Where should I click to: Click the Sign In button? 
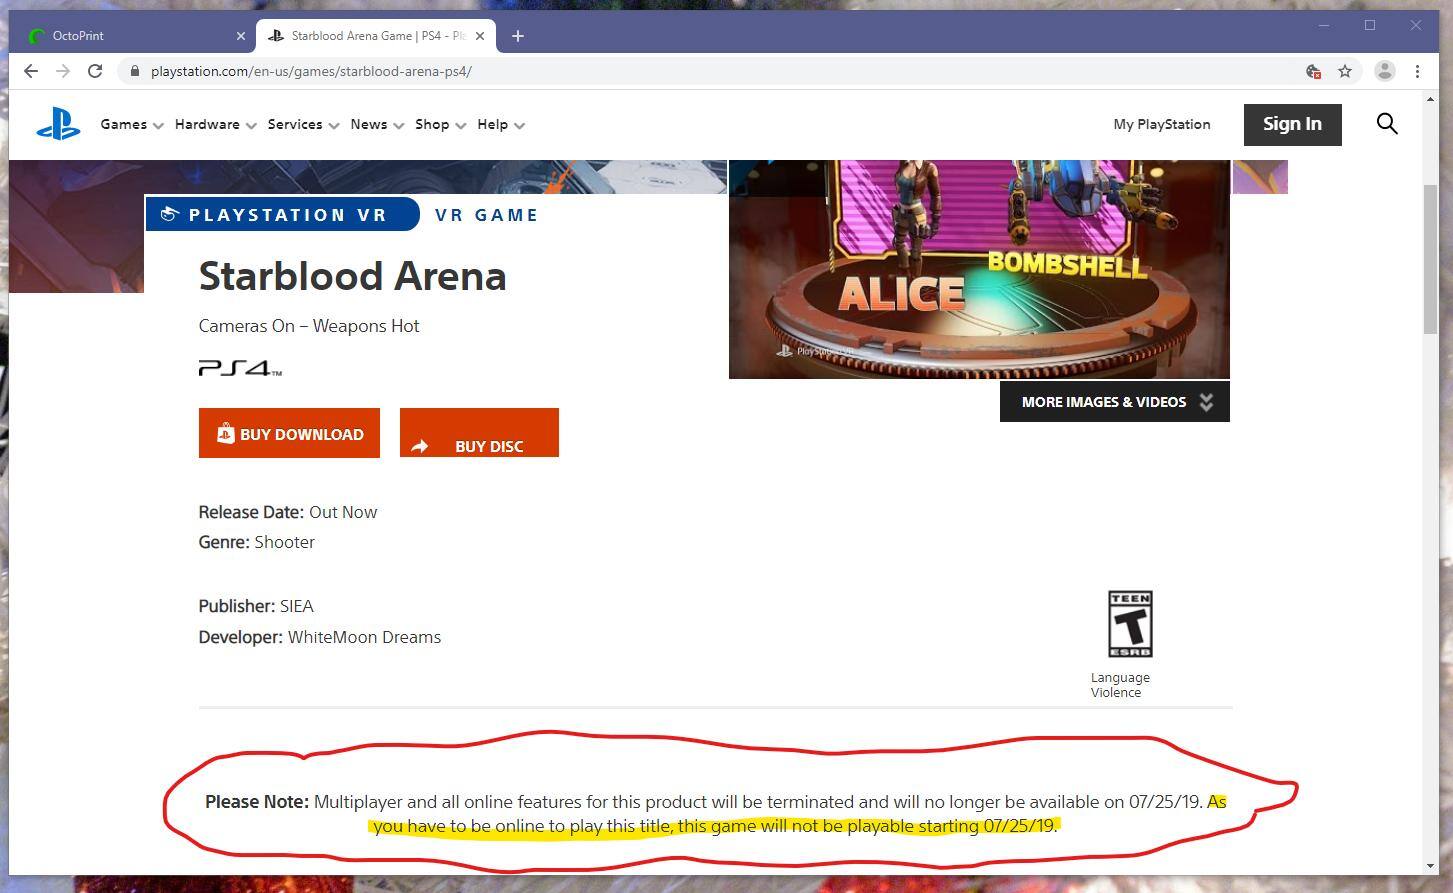1292,124
